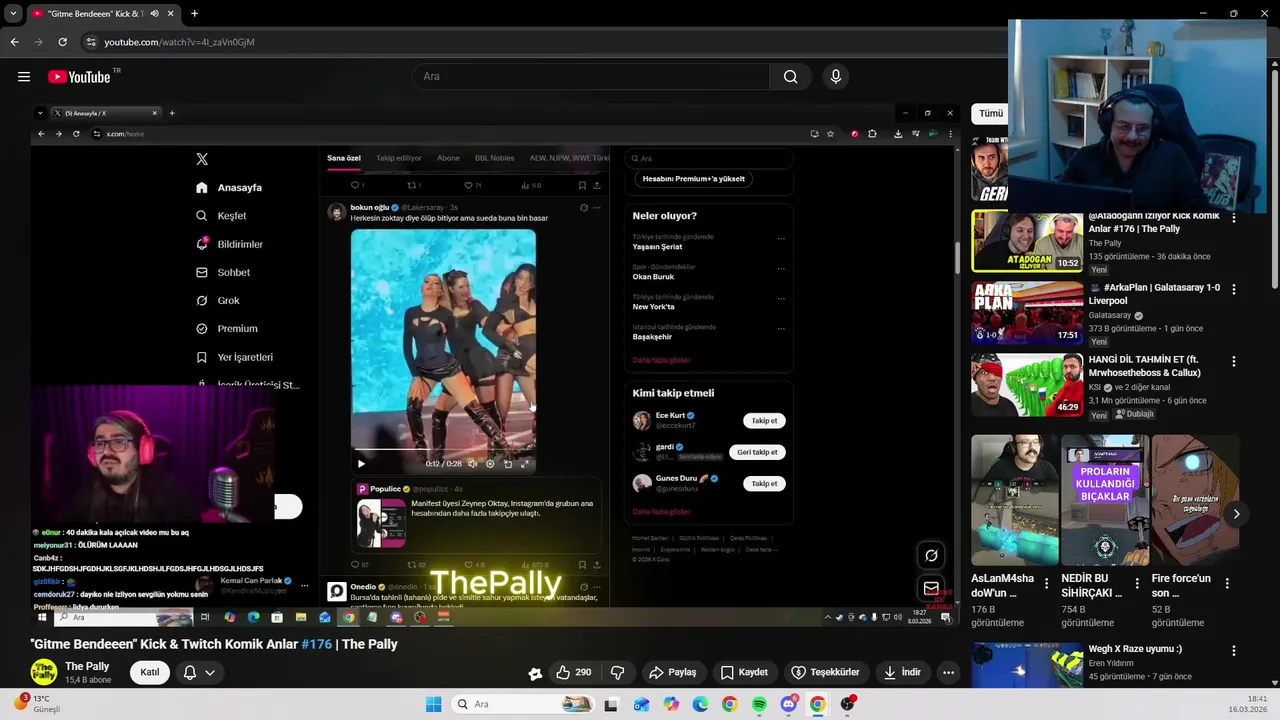Open the HANGİ DİL TAHMİN ET thumbnail

click(1027, 385)
